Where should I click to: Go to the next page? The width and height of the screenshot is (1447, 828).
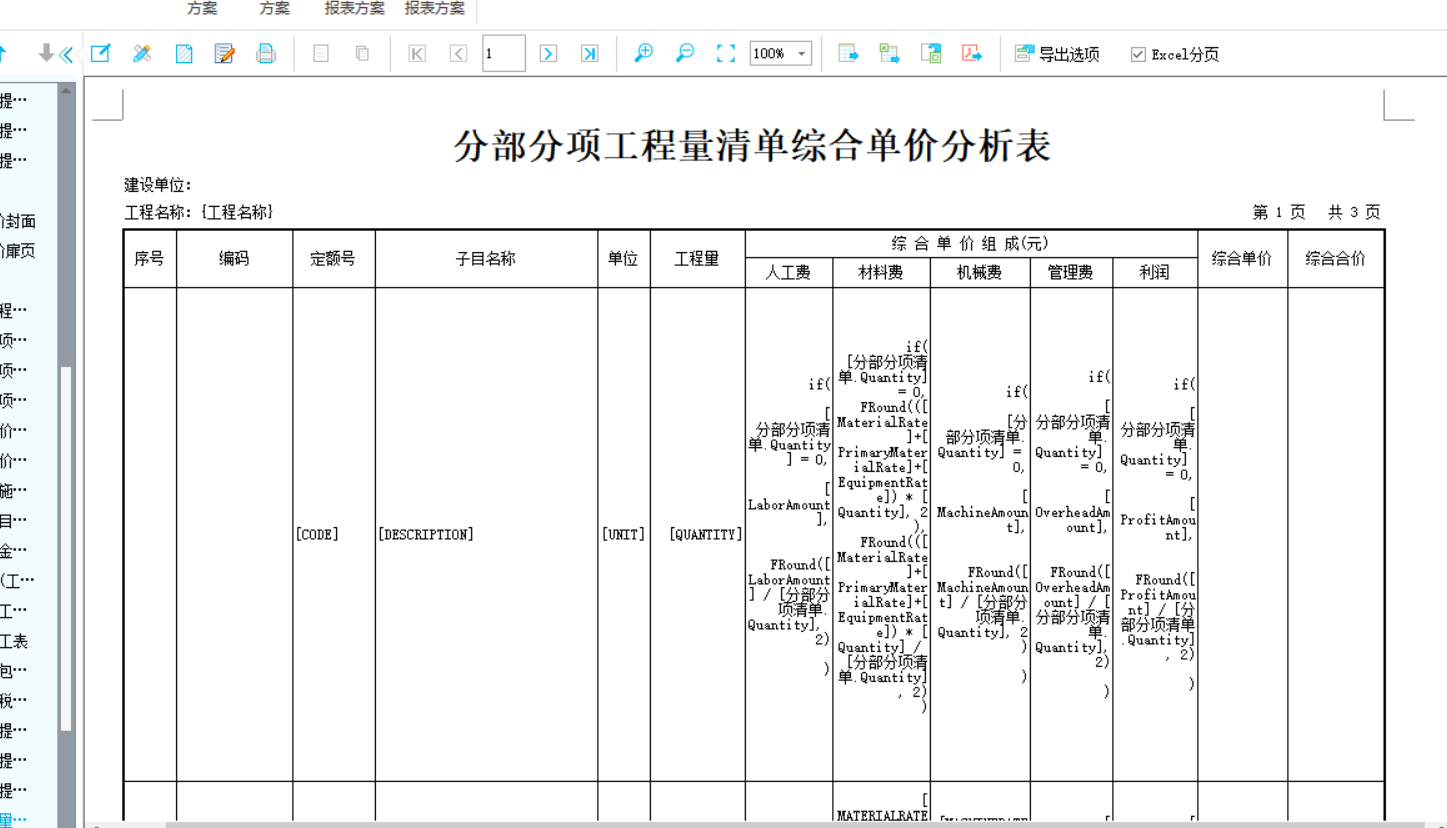click(548, 53)
